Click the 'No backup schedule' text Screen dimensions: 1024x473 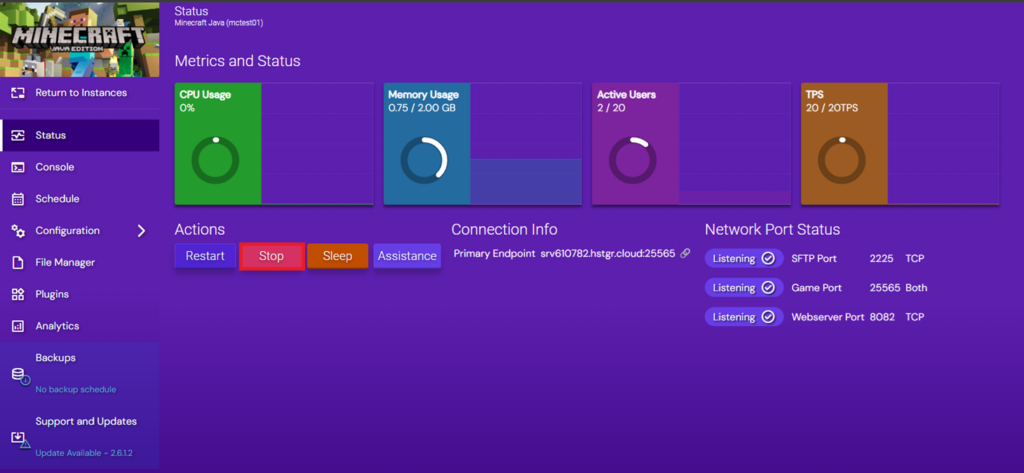(x=76, y=389)
